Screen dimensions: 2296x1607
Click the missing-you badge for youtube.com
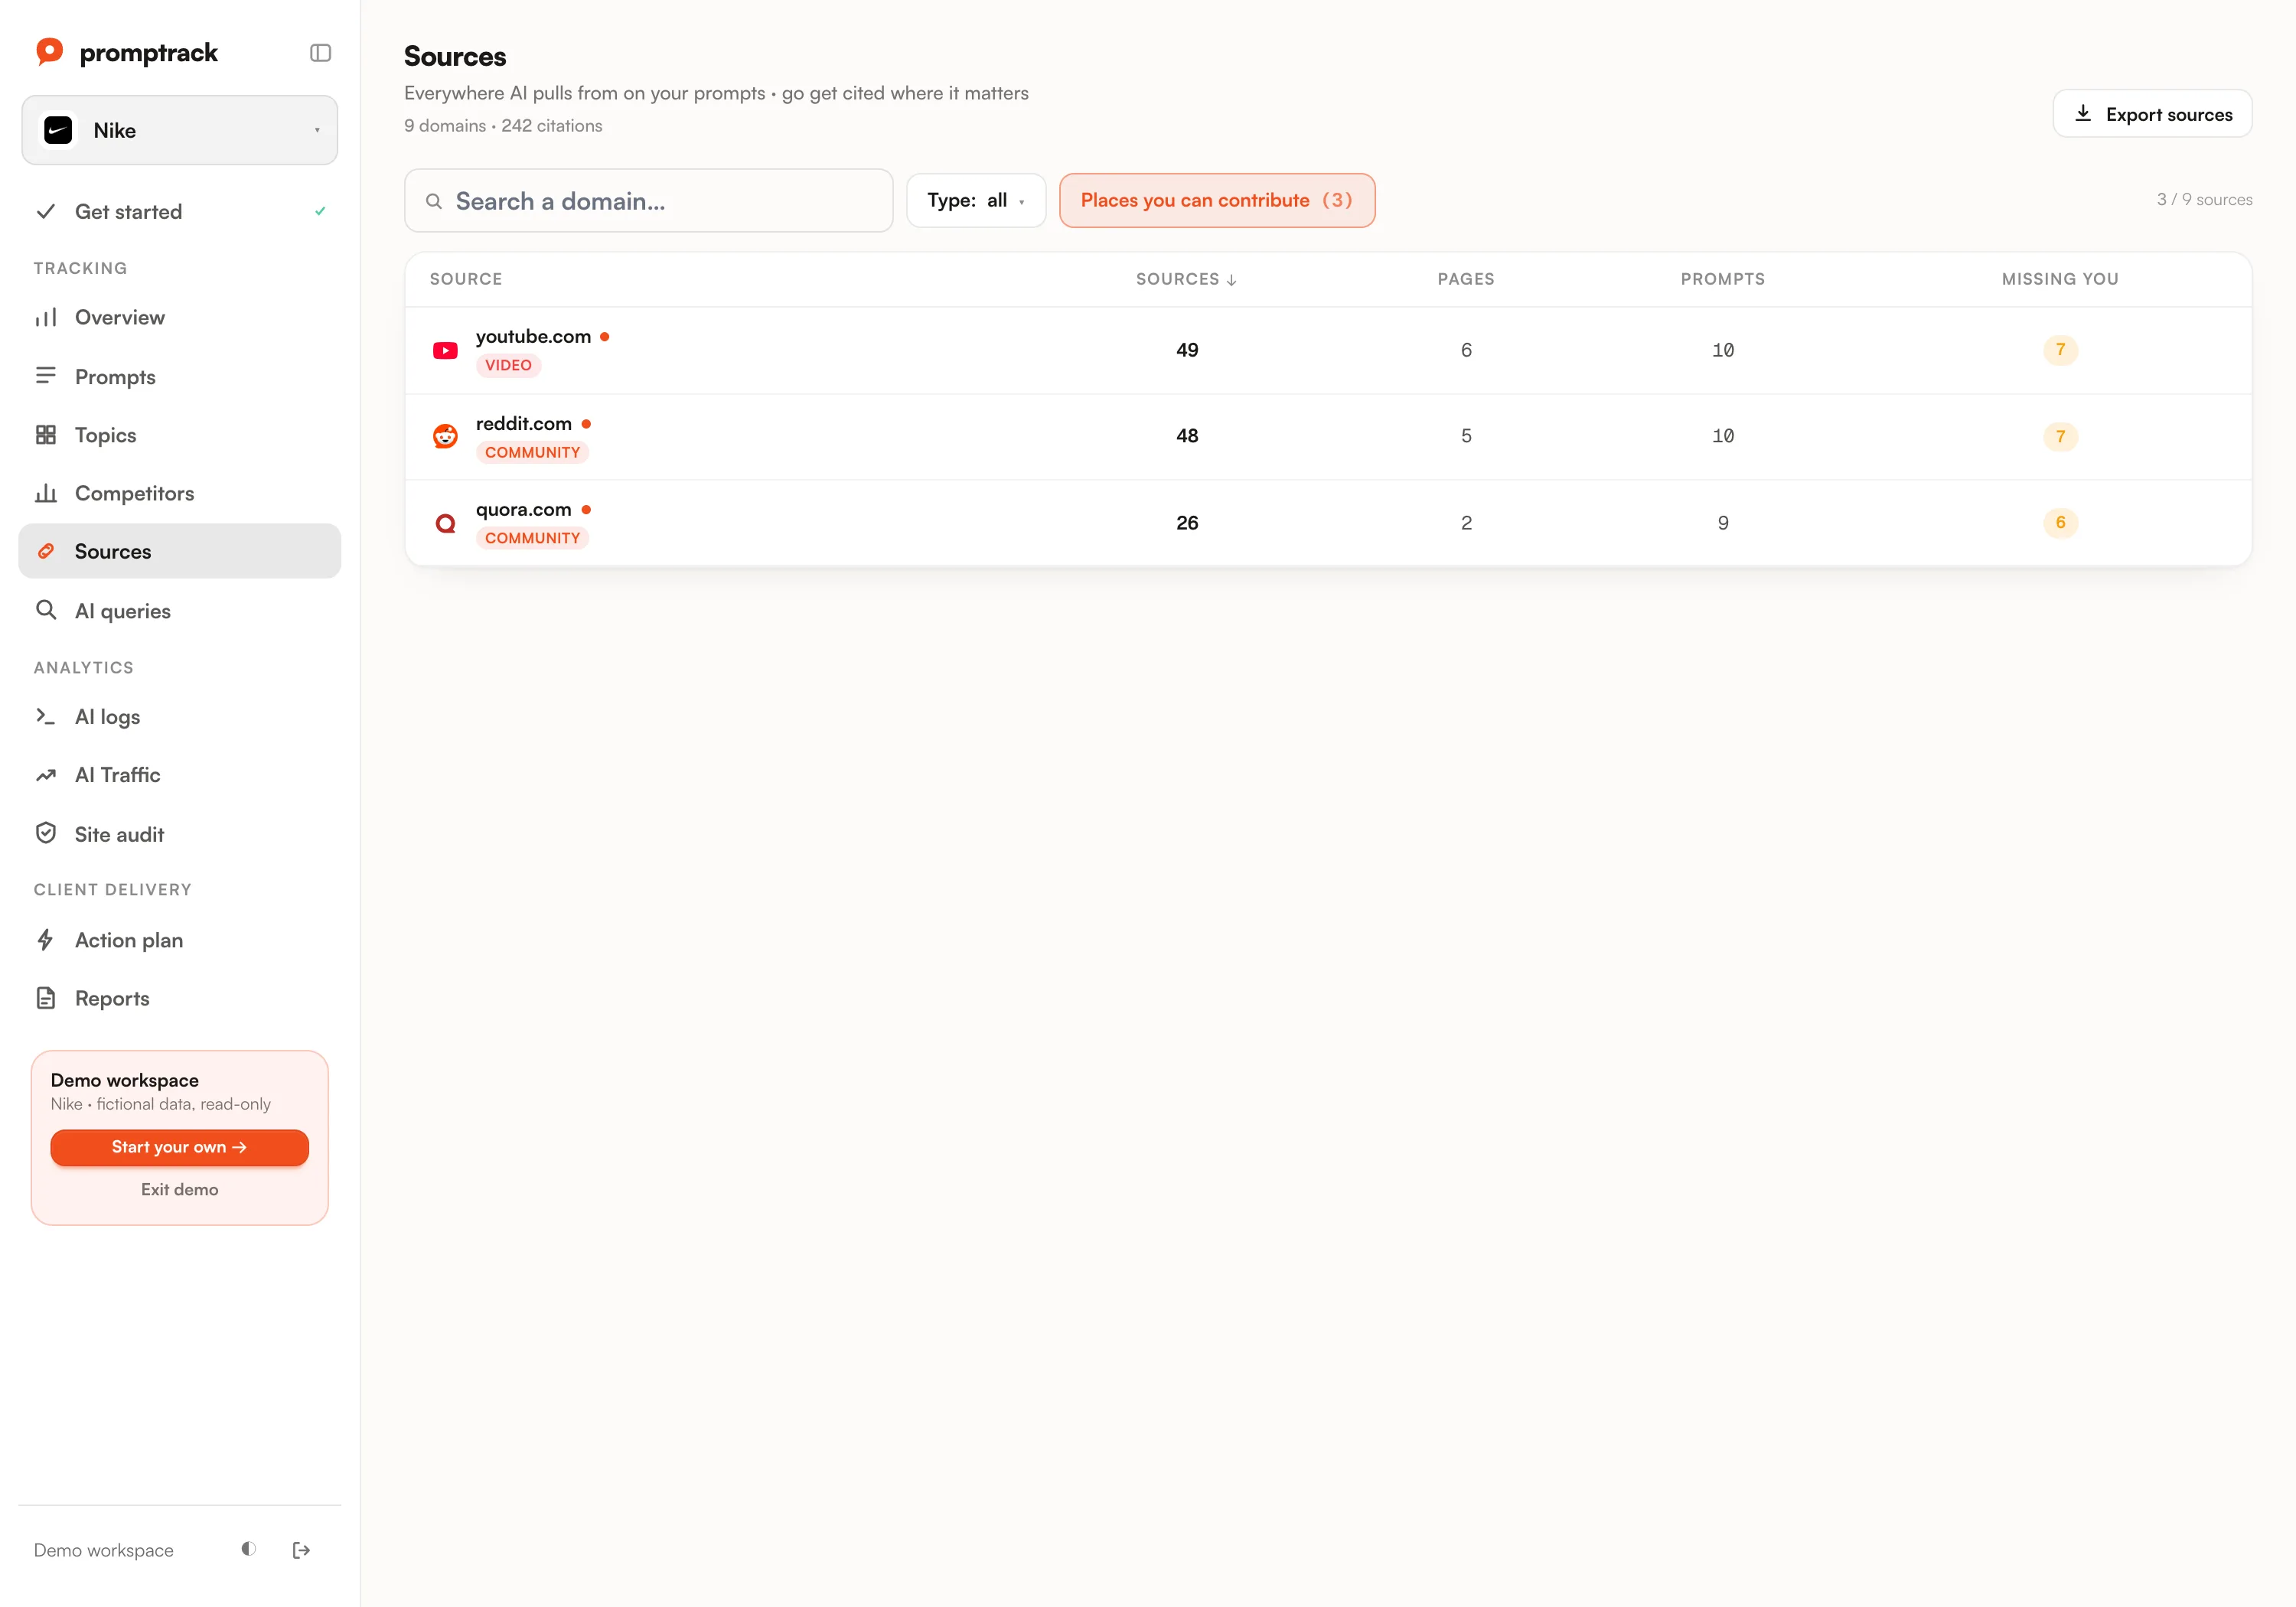(2060, 350)
